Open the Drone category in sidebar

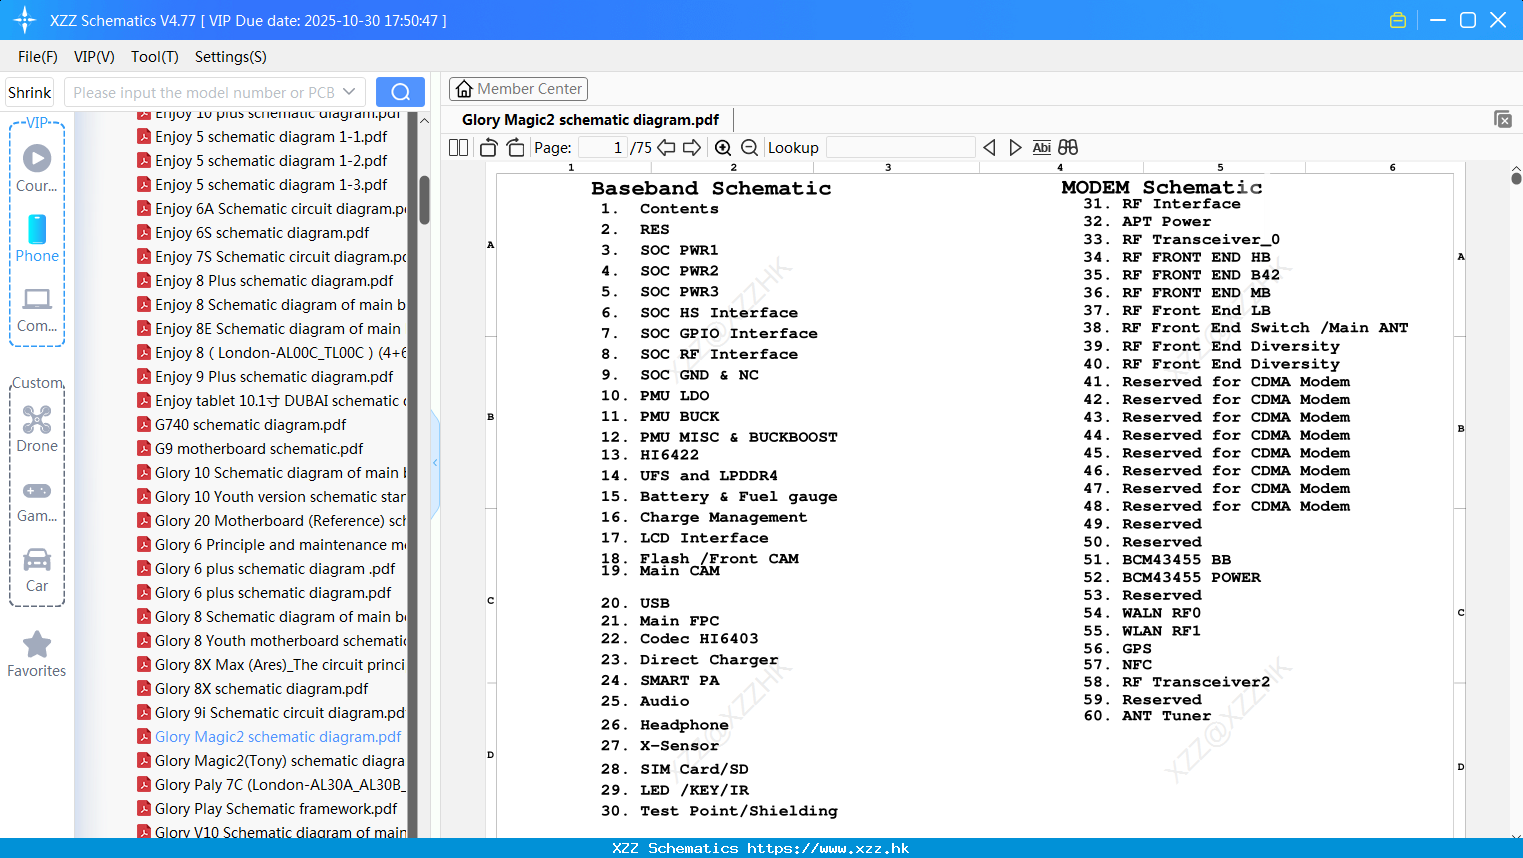tap(37, 428)
